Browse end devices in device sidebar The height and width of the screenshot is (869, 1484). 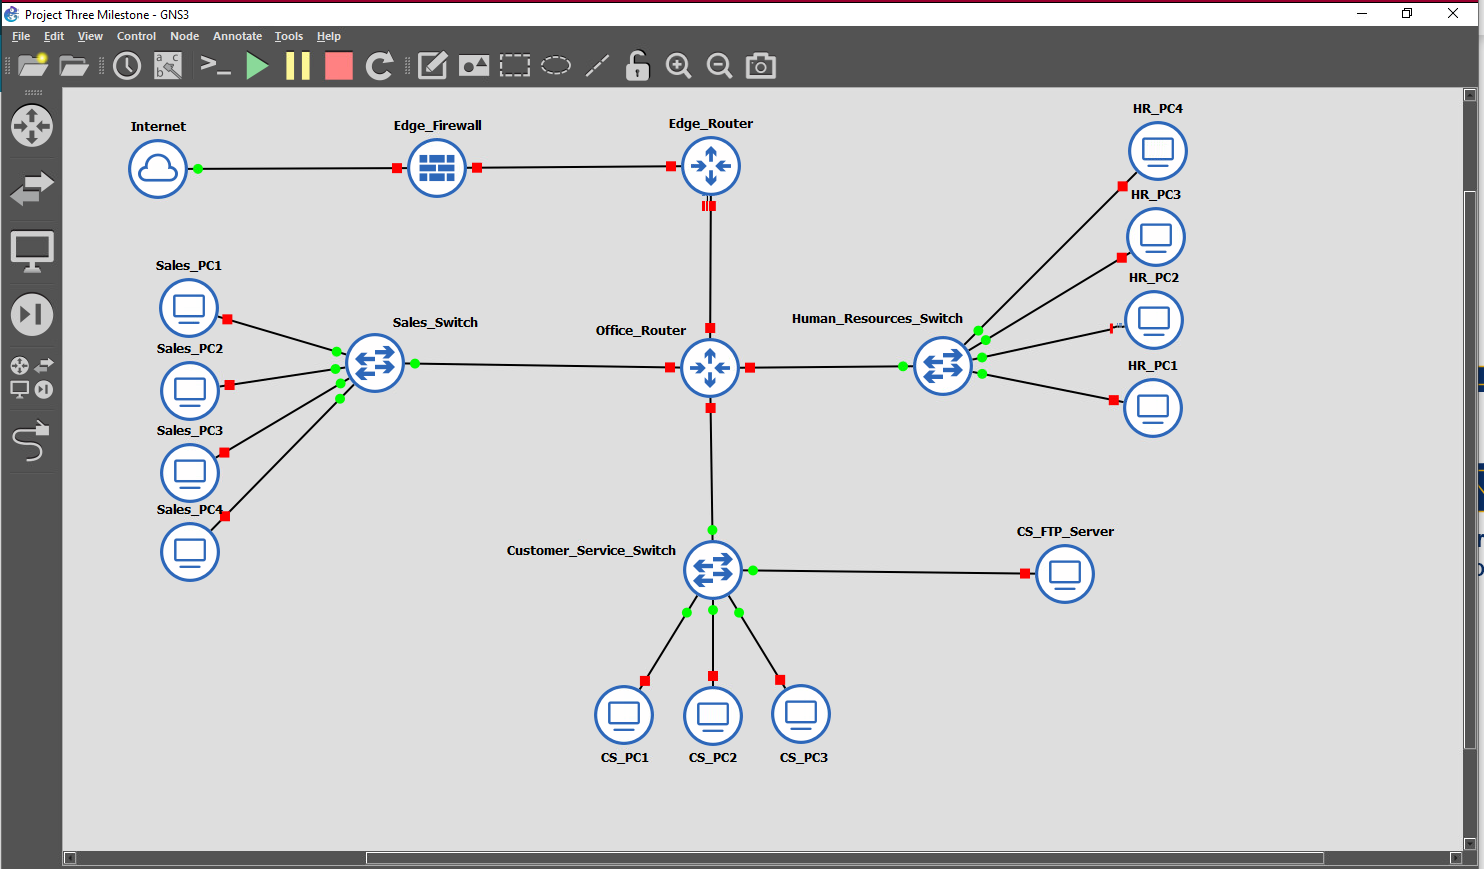click(x=32, y=252)
